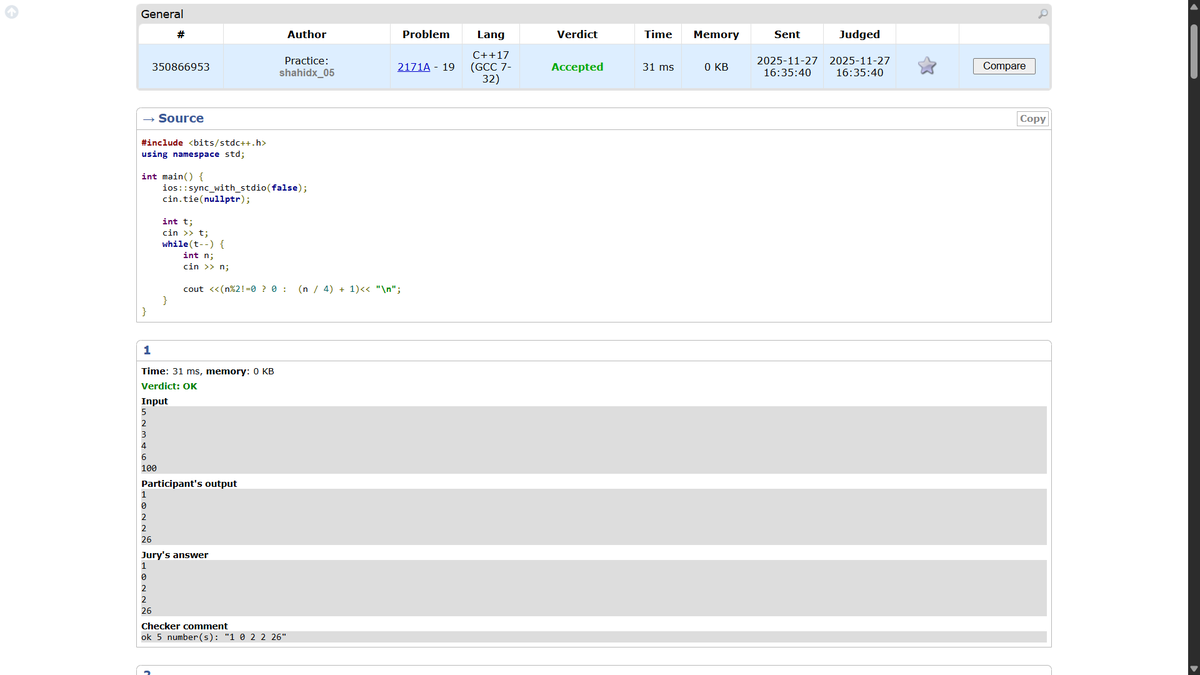
Task: Click the Accepted verdict text
Action: (x=577, y=67)
